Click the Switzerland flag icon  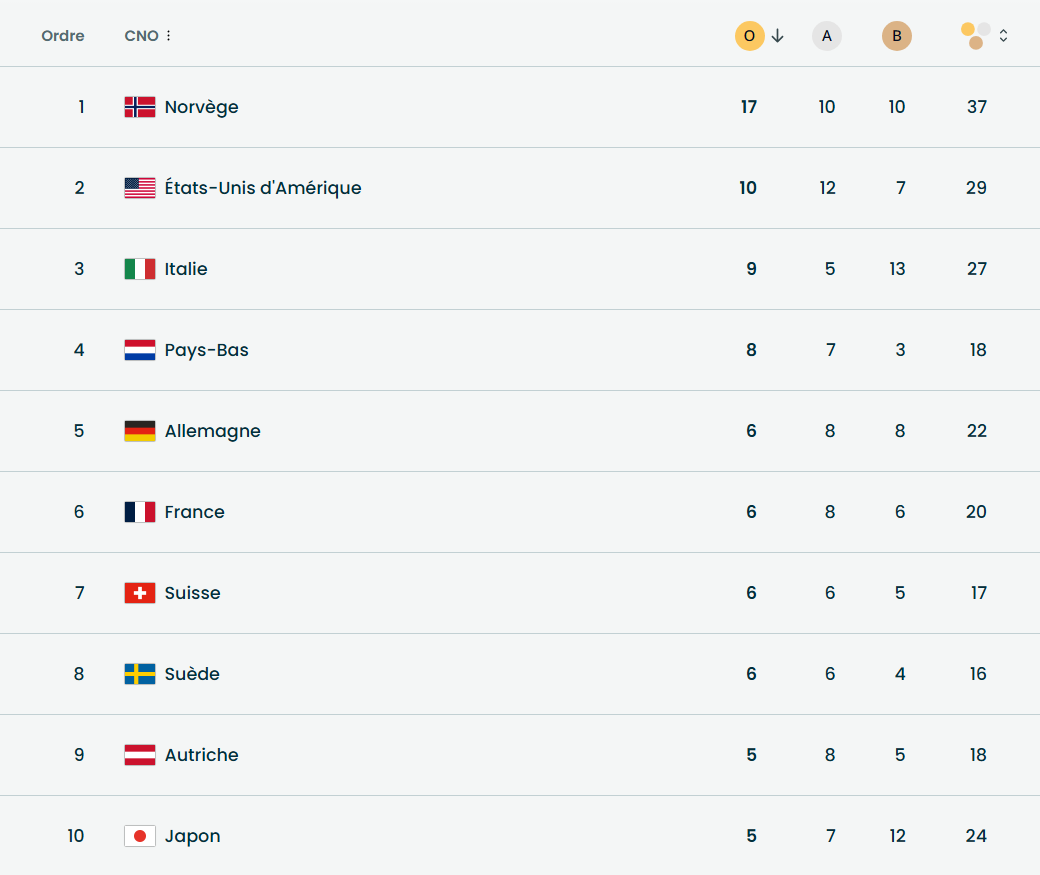tap(140, 593)
